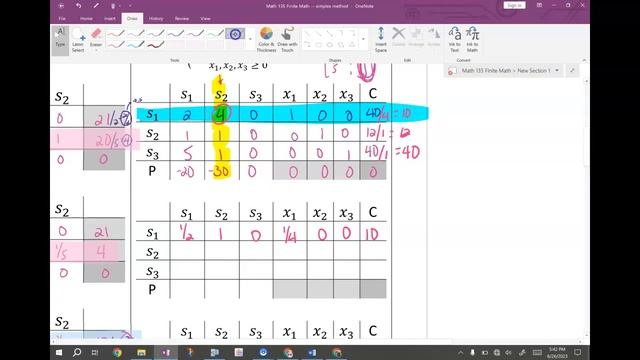
Task: Click the volume icon in system tray
Action: coord(509,353)
